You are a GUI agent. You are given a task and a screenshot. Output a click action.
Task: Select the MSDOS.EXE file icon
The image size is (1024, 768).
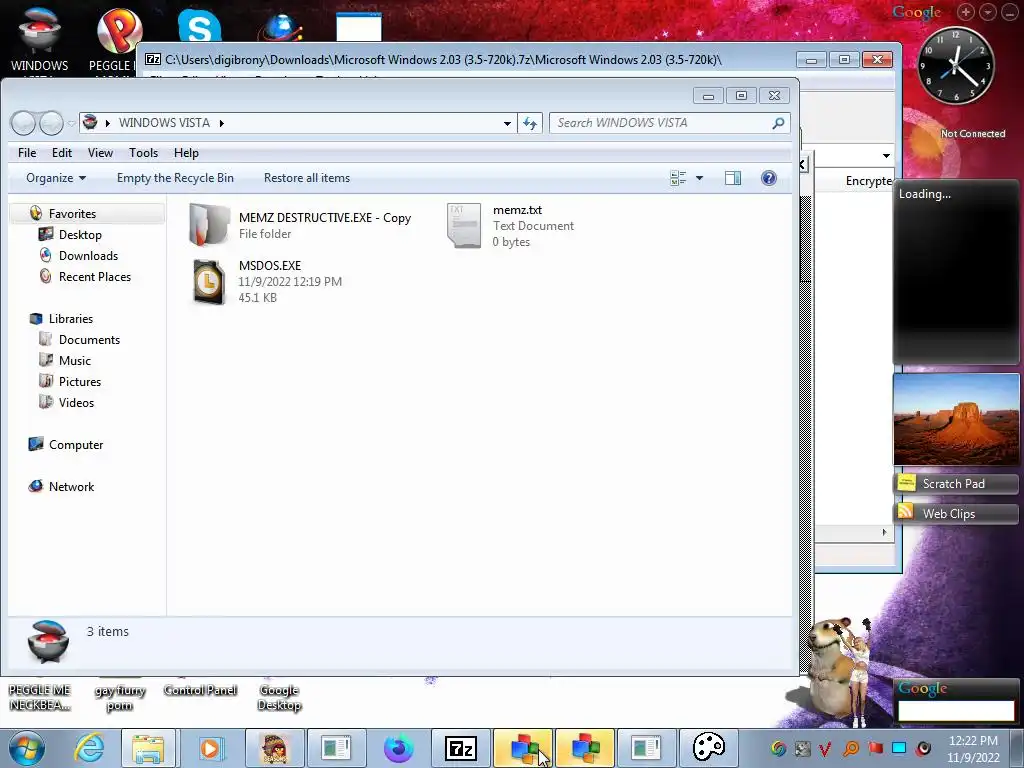(x=209, y=281)
